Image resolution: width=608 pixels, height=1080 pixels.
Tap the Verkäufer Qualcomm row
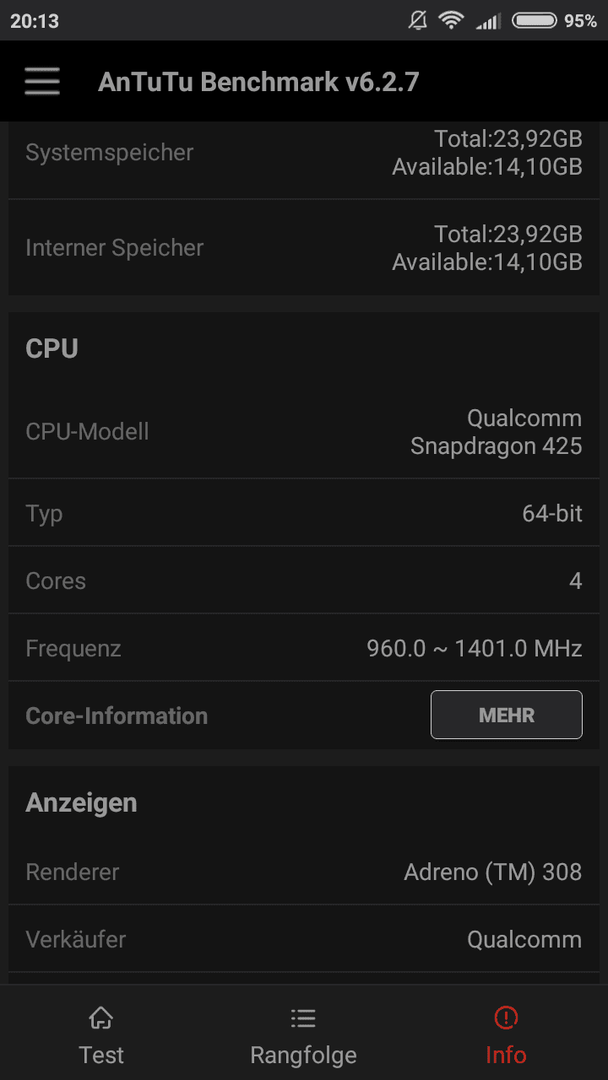click(304, 939)
